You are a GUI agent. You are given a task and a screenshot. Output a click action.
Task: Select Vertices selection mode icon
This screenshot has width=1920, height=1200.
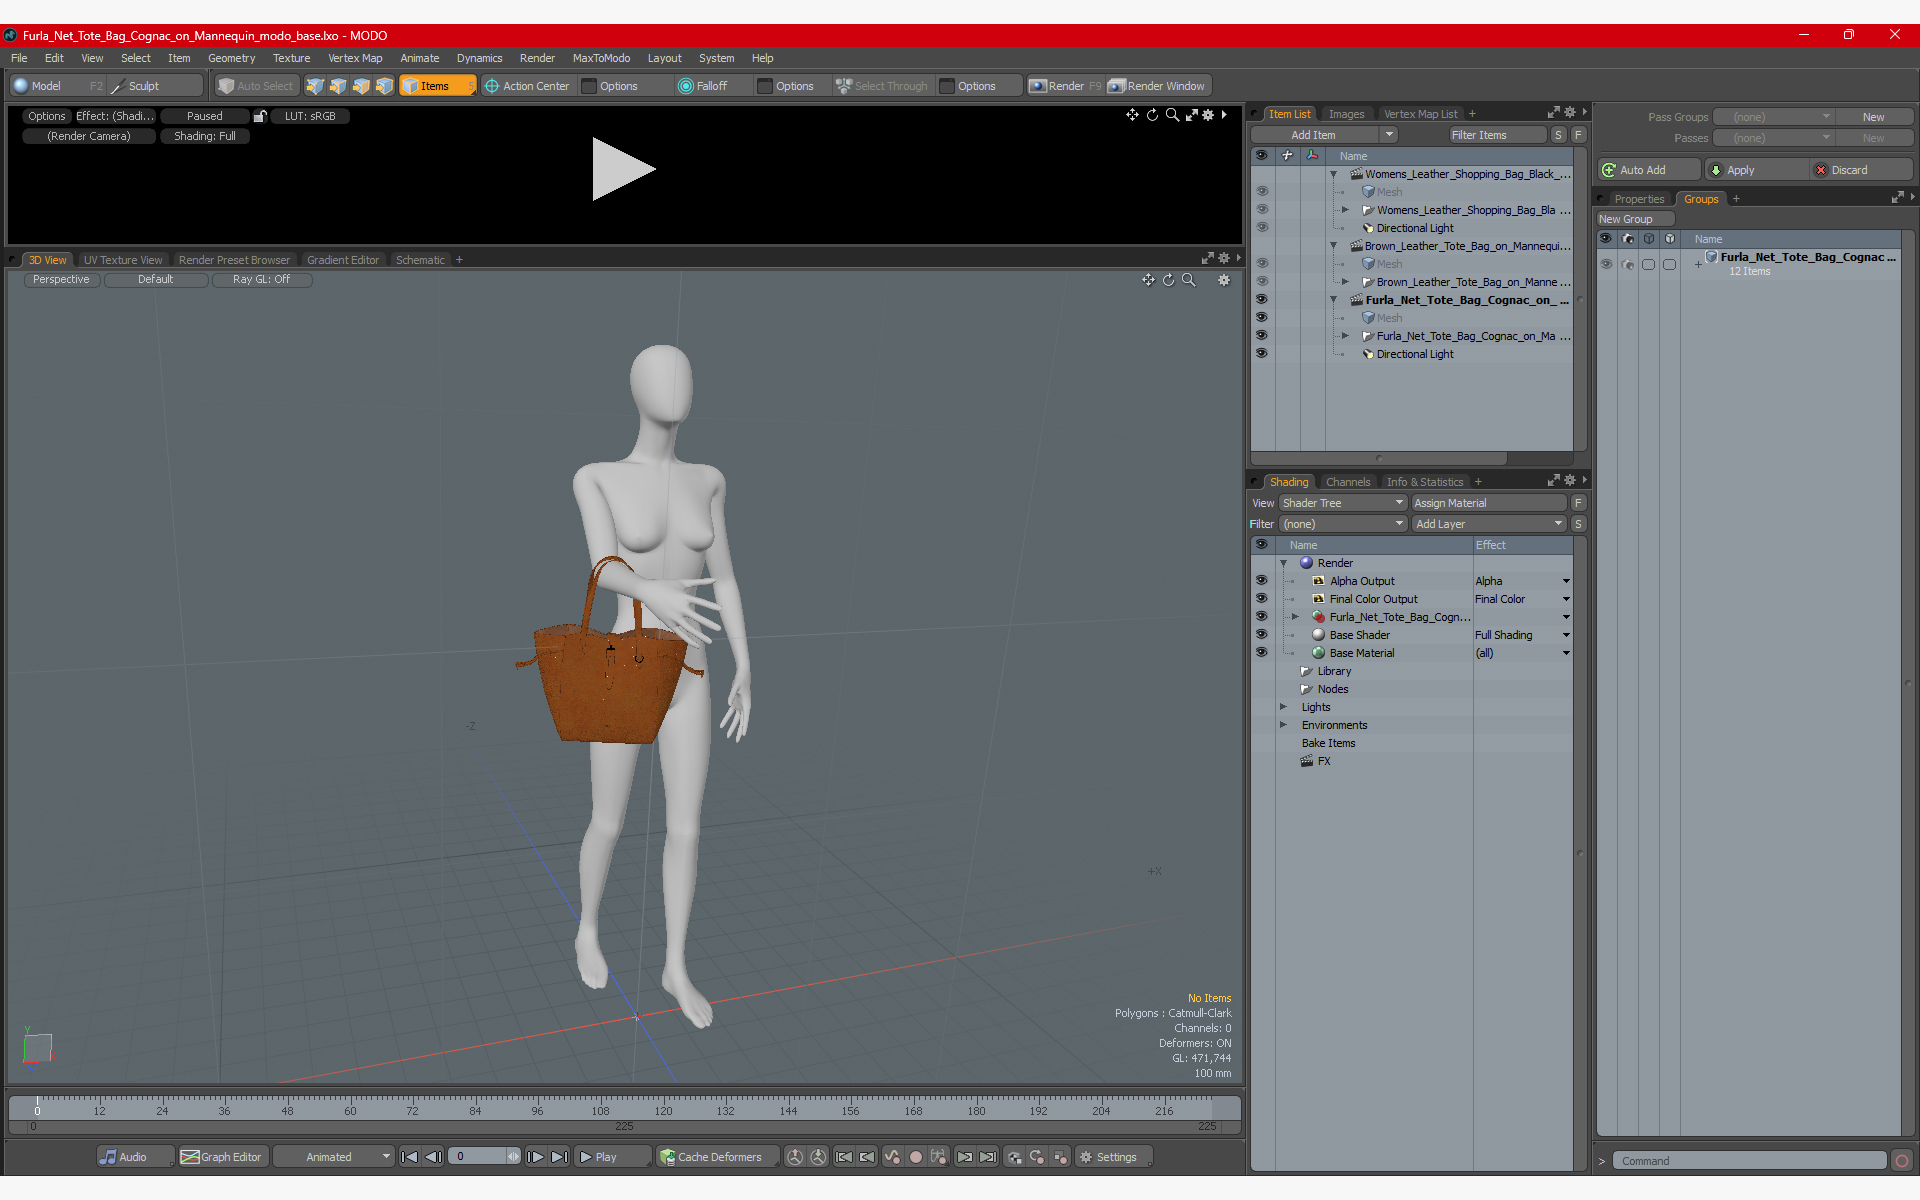[x=315, y=86]
